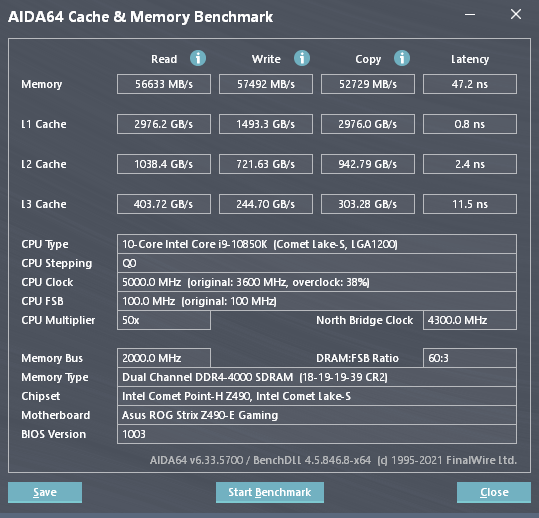Click the Write info icon
The height and width of the screenshot is (518, 539).
302,58
